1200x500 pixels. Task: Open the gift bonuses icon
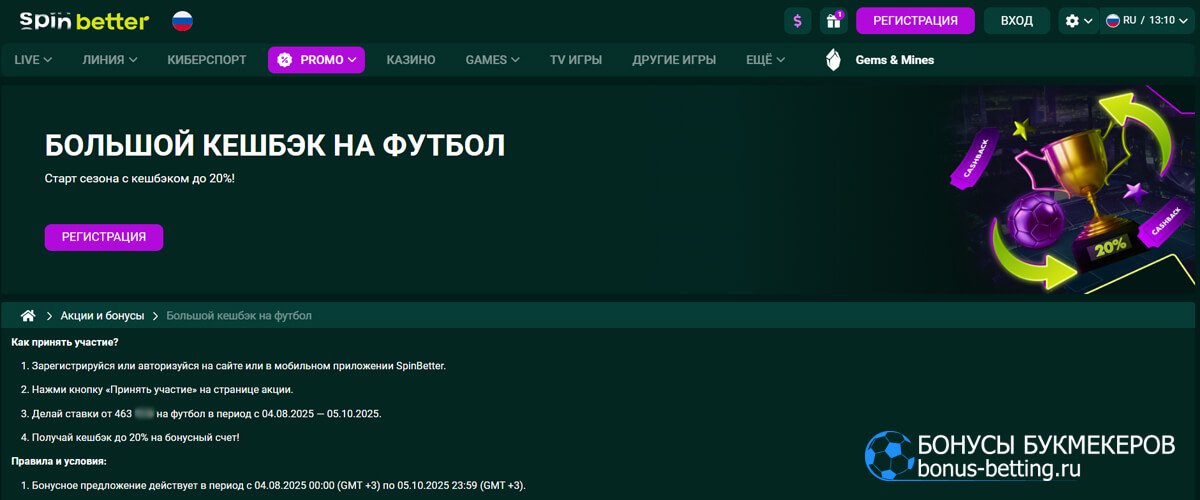coord(833,21)
